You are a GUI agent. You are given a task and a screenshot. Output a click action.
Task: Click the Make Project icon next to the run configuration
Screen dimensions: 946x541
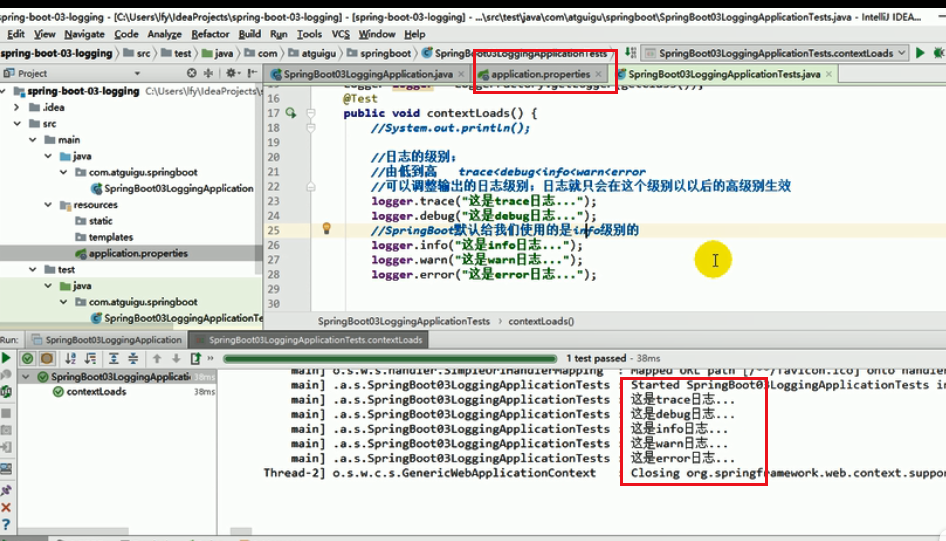point(630,53)
